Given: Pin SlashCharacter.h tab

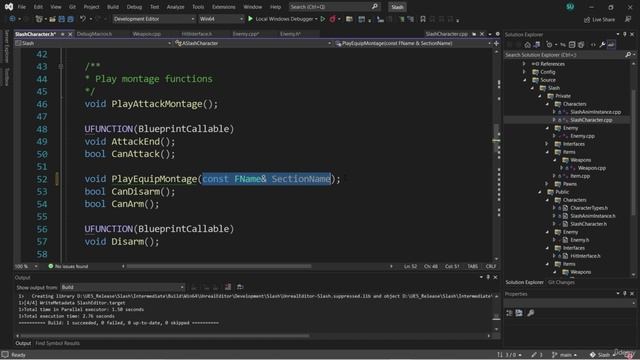Looking at the screenshot, I should 62,34.
